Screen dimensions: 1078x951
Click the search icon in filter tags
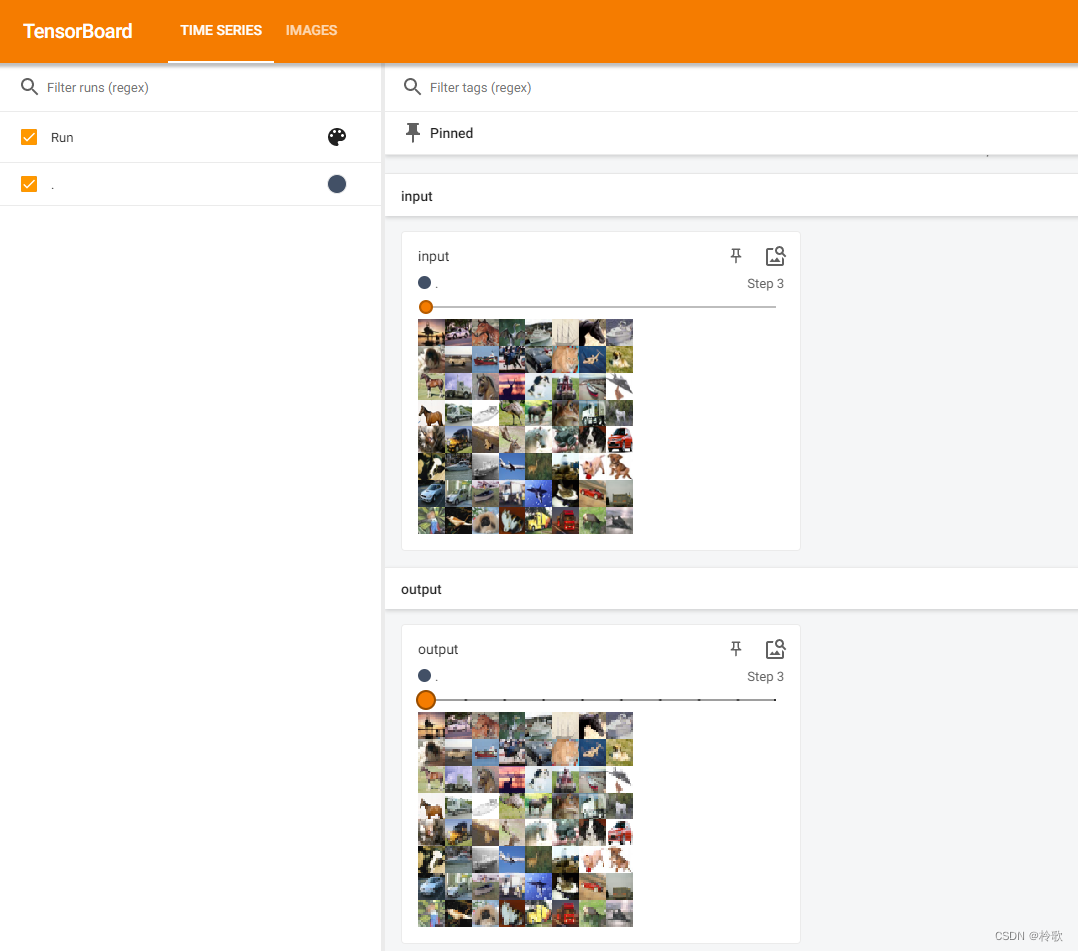pos(412,87)
